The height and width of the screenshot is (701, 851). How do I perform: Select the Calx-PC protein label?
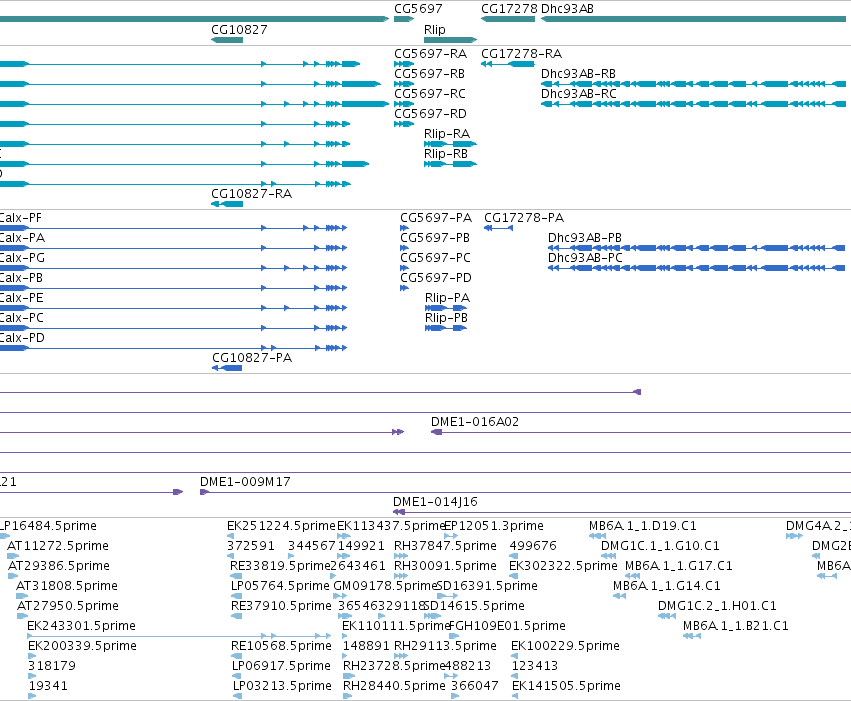(22, 317)
